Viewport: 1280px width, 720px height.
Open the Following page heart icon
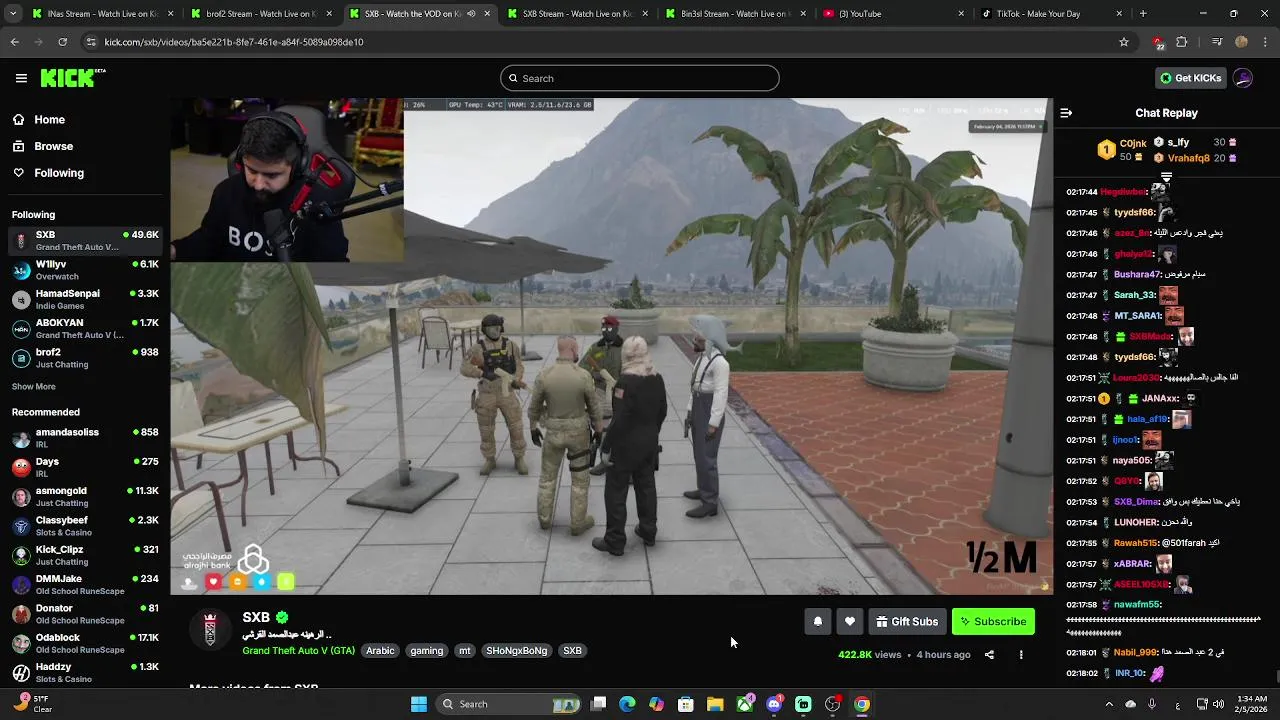pyautogui.click(x=18, y=173)
